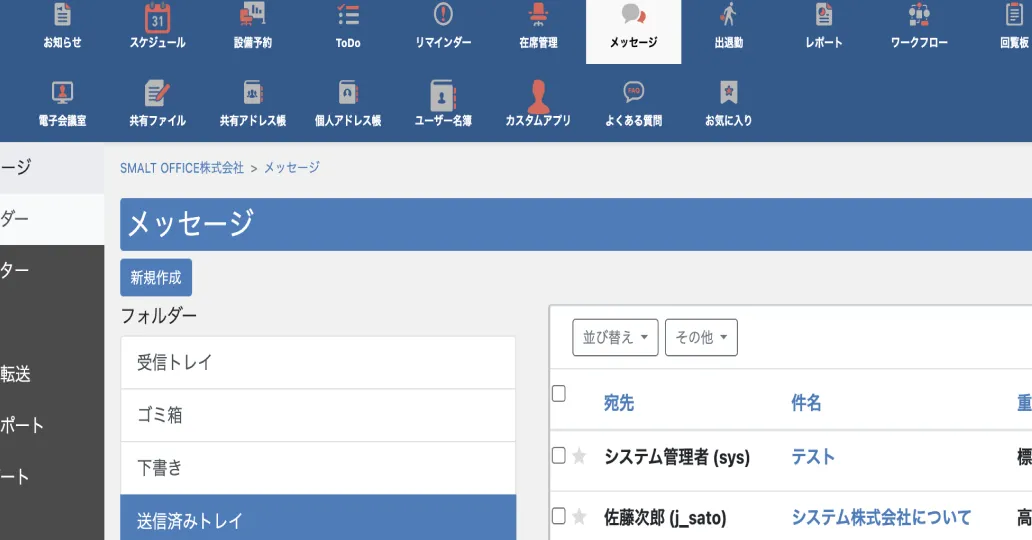Select the 受信トレイ folder
Image resolution: width=1032 pixels, height=540 pixels.
(x=318, y=362)
